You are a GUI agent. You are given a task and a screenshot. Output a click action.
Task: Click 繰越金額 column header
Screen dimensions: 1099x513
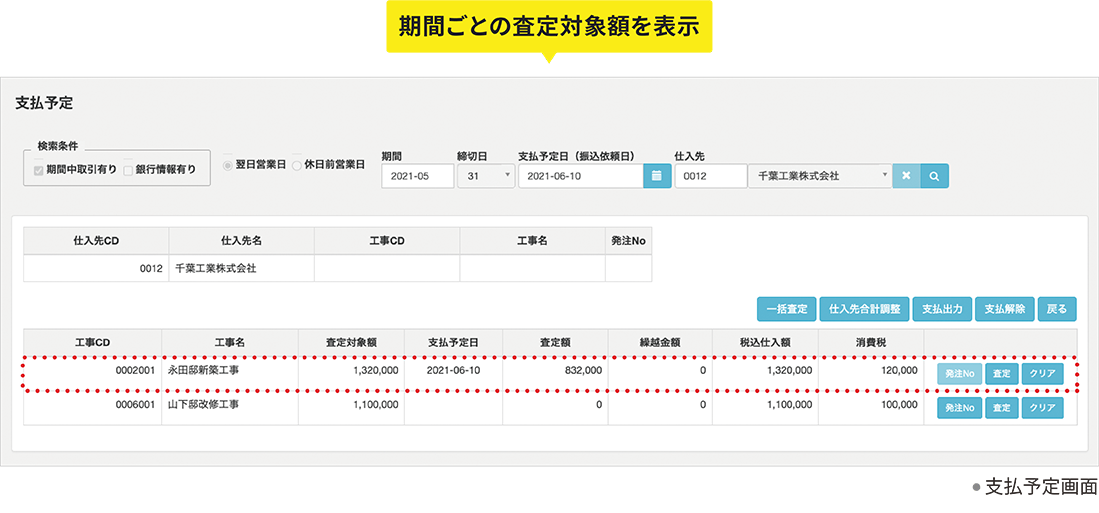(x=661, y=343)
